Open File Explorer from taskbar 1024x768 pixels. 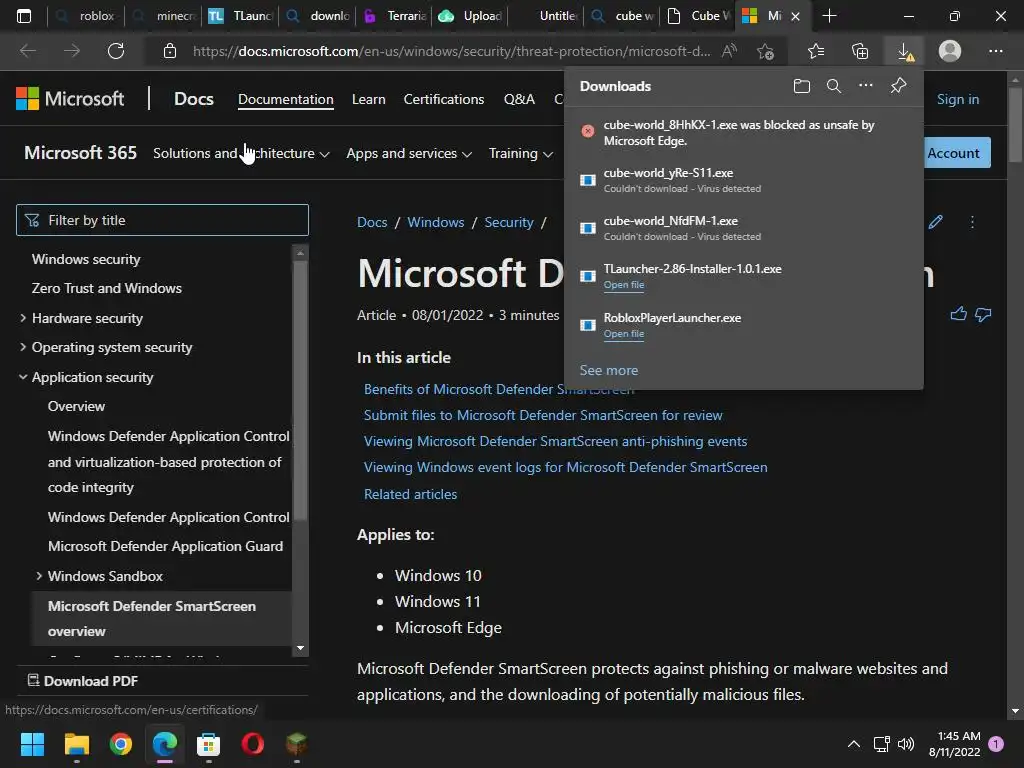click(x=76, y=744)
